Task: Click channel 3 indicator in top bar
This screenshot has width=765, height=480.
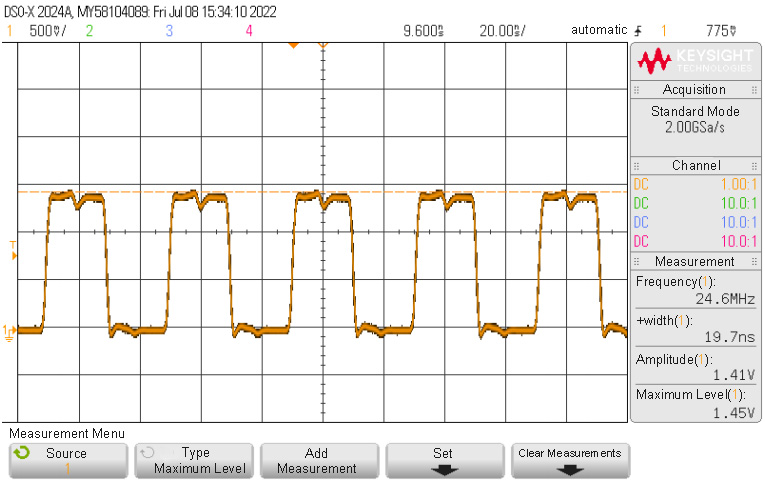Action: (169, 31)
